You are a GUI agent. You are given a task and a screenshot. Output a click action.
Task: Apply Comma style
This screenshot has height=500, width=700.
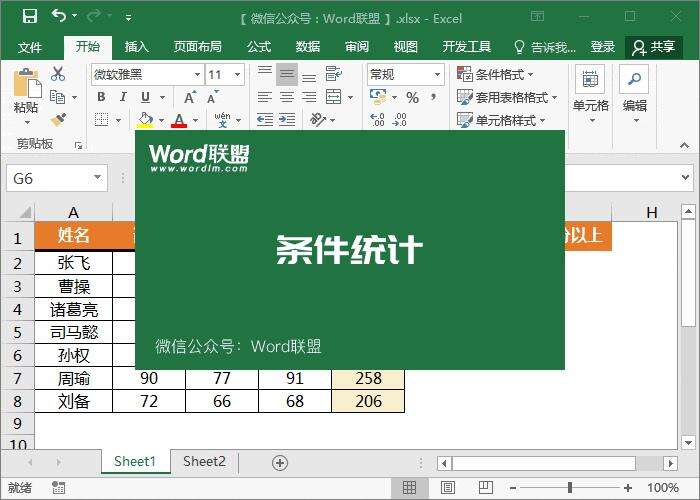433,96
